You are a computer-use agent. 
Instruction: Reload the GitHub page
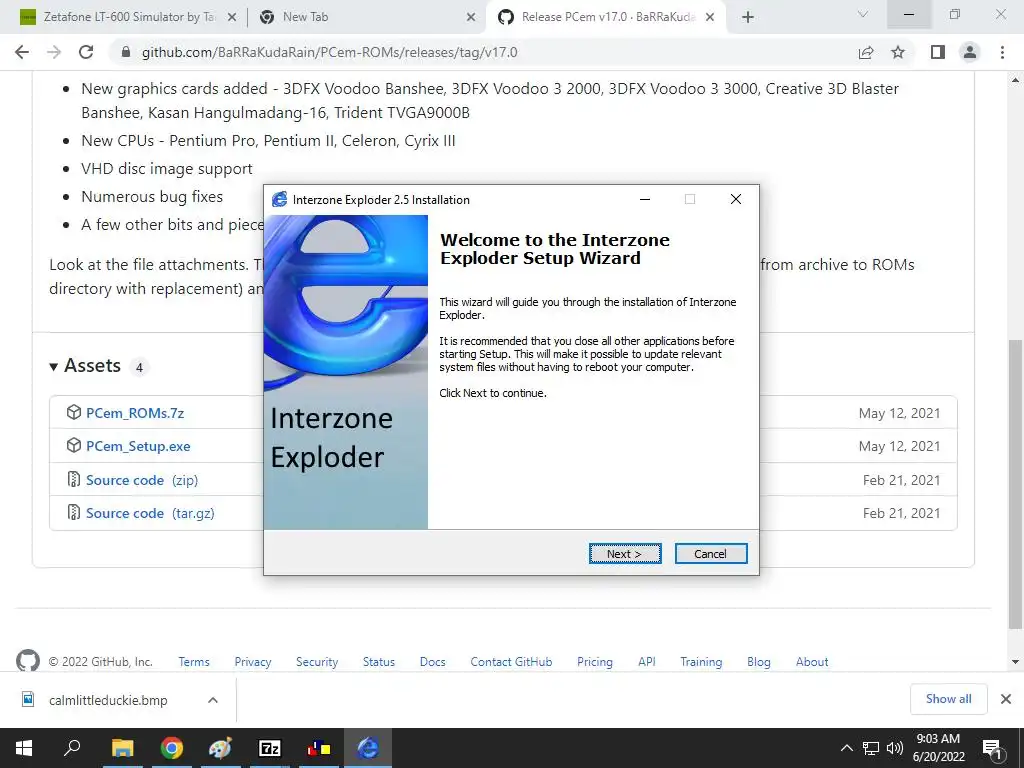86,52
